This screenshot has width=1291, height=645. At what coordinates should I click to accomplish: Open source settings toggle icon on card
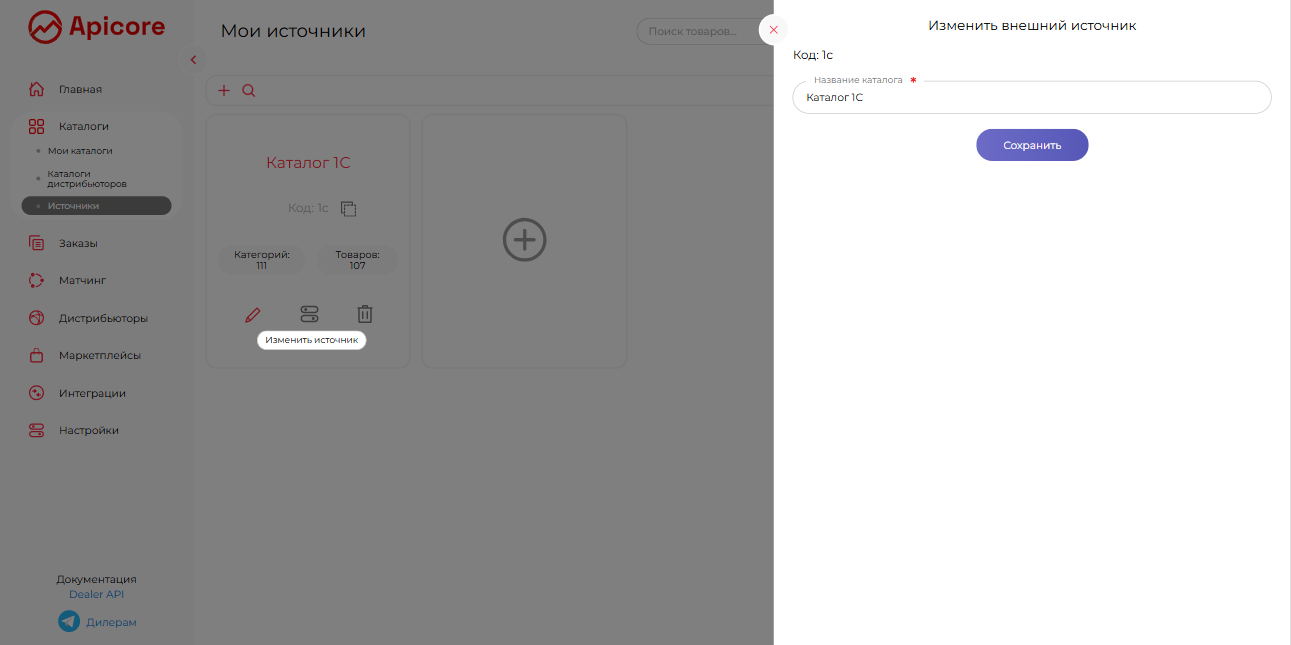[309, 315]
